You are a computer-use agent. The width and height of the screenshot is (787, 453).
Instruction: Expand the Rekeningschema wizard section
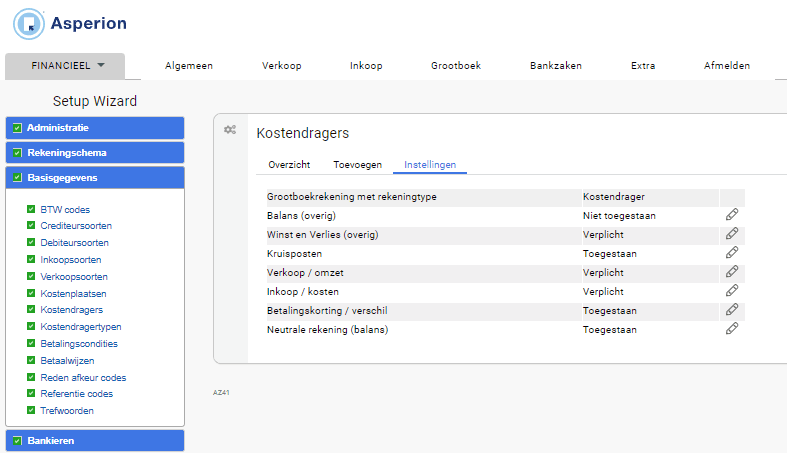click(95, 153)
